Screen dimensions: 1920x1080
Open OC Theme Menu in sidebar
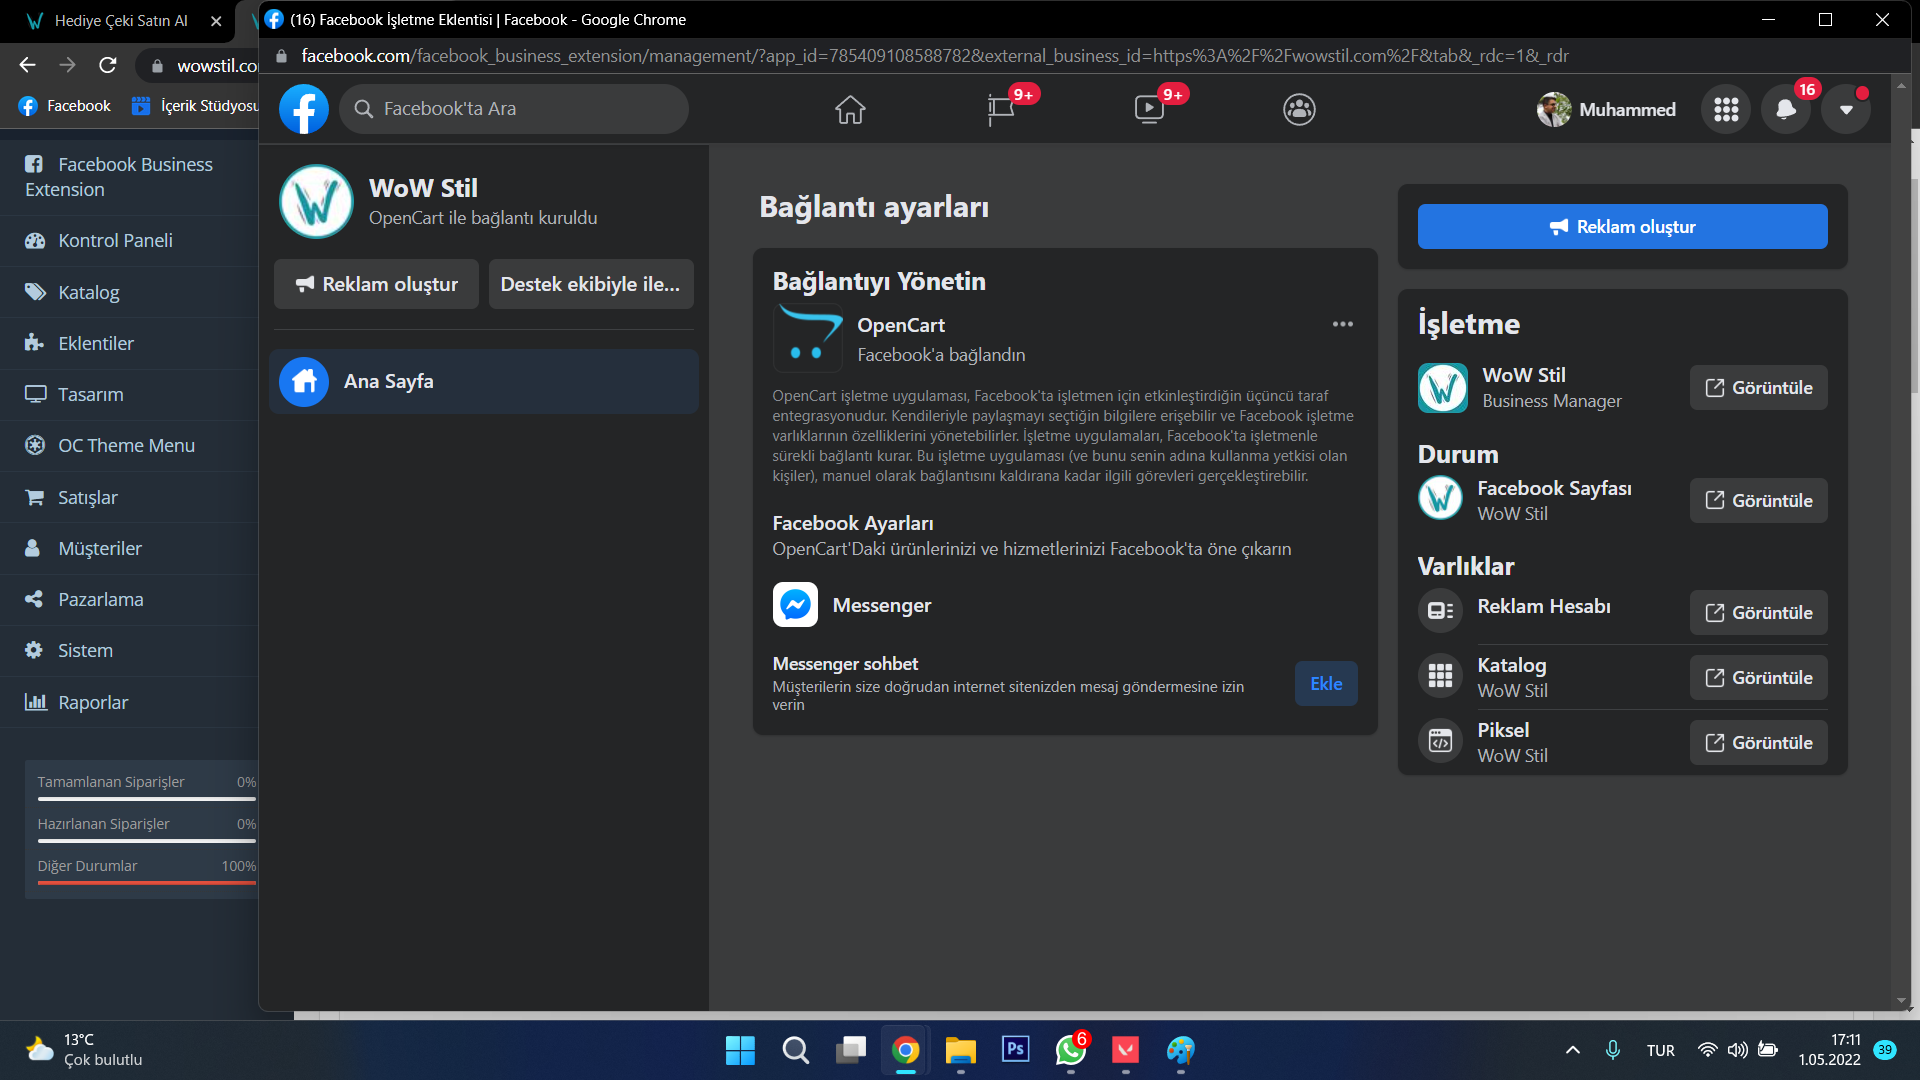129,446
